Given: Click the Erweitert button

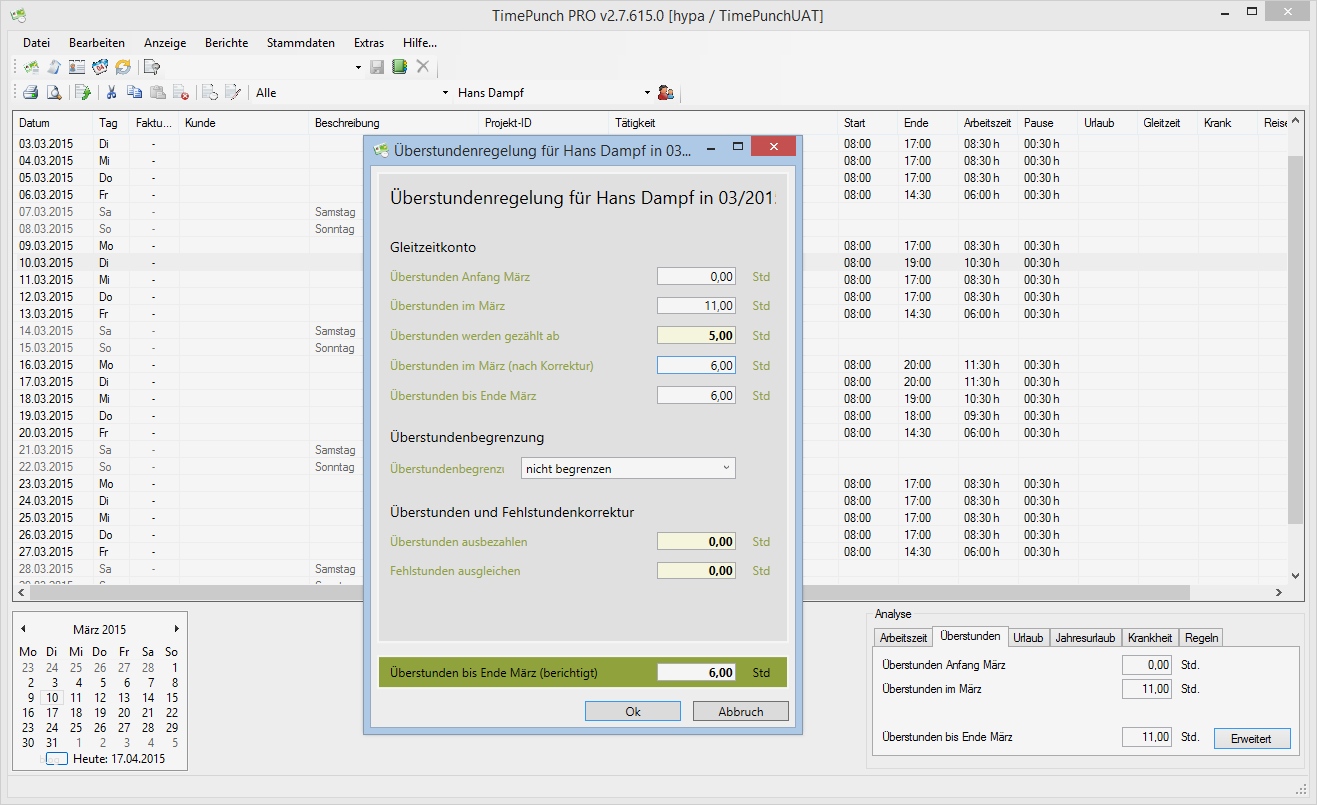Looking at the screenshot, I should (x=1252, y=738).
